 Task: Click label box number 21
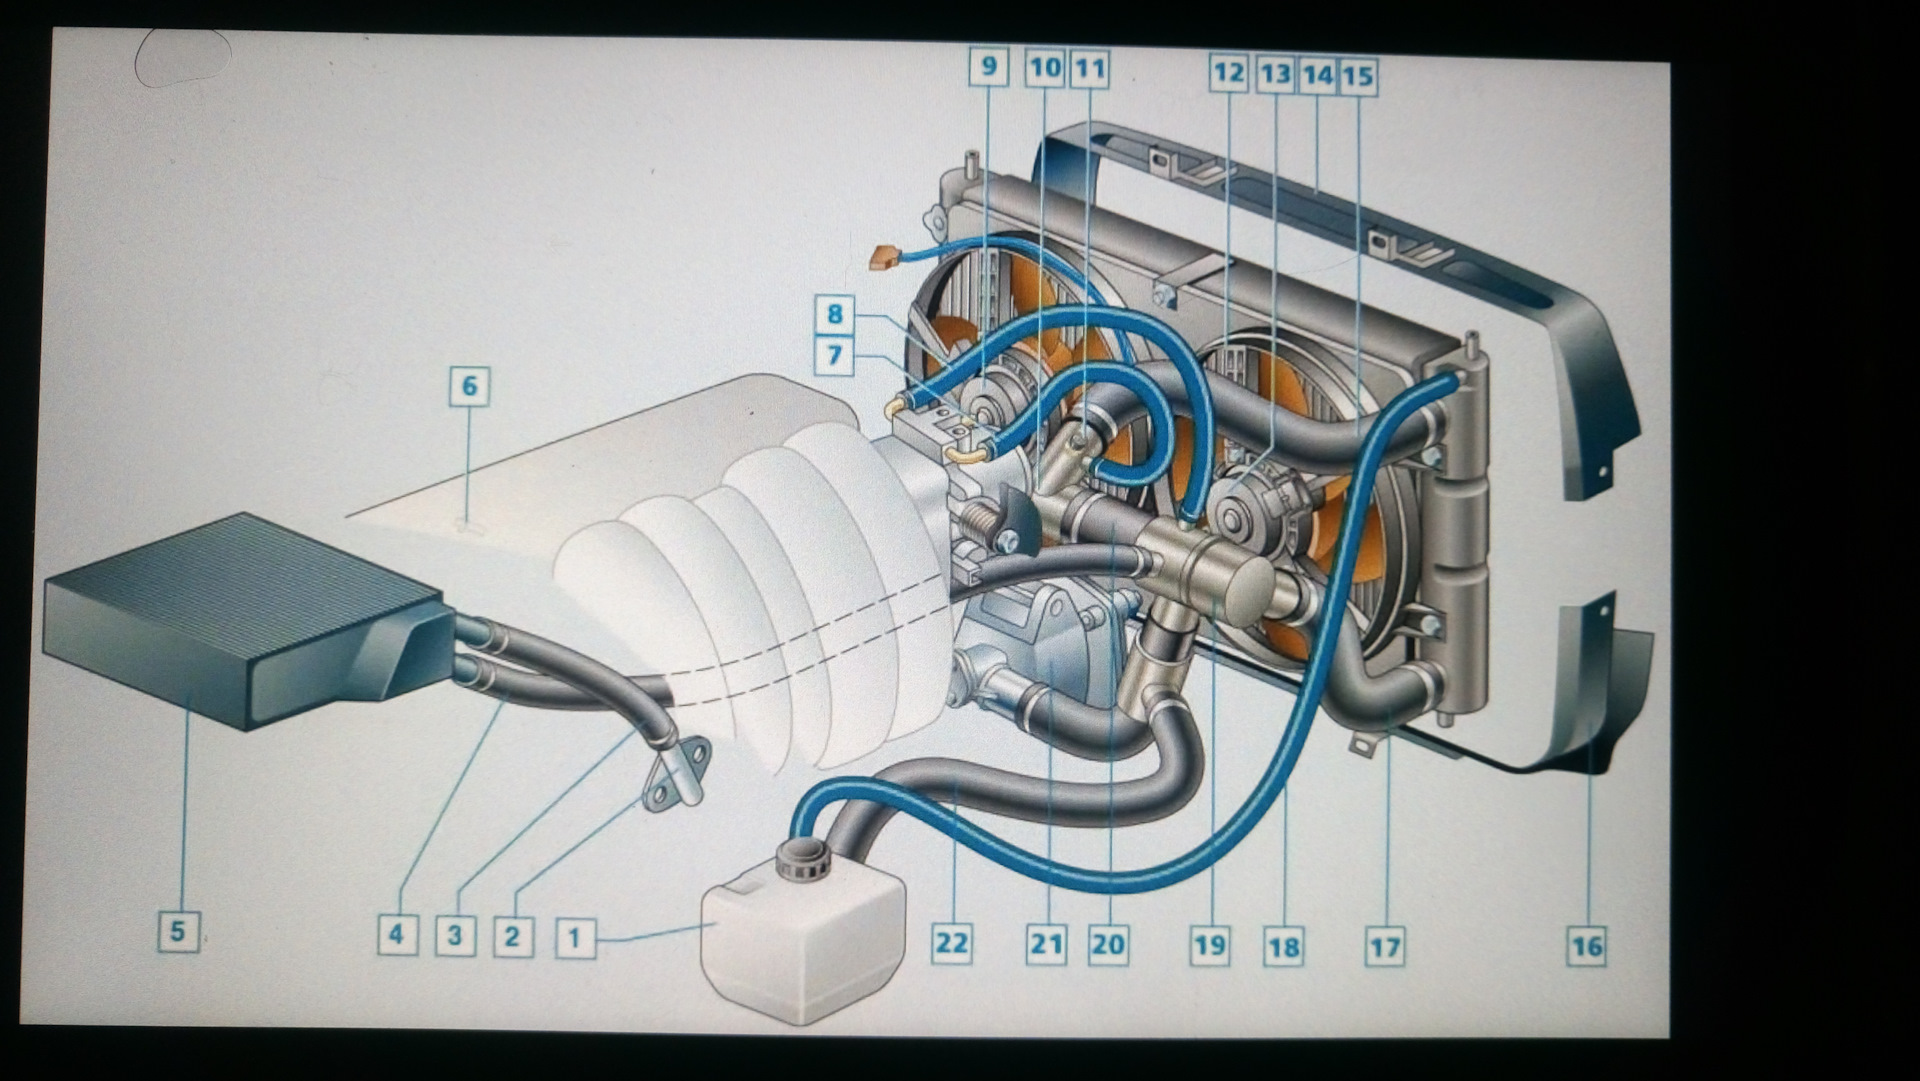point(1046,944)
